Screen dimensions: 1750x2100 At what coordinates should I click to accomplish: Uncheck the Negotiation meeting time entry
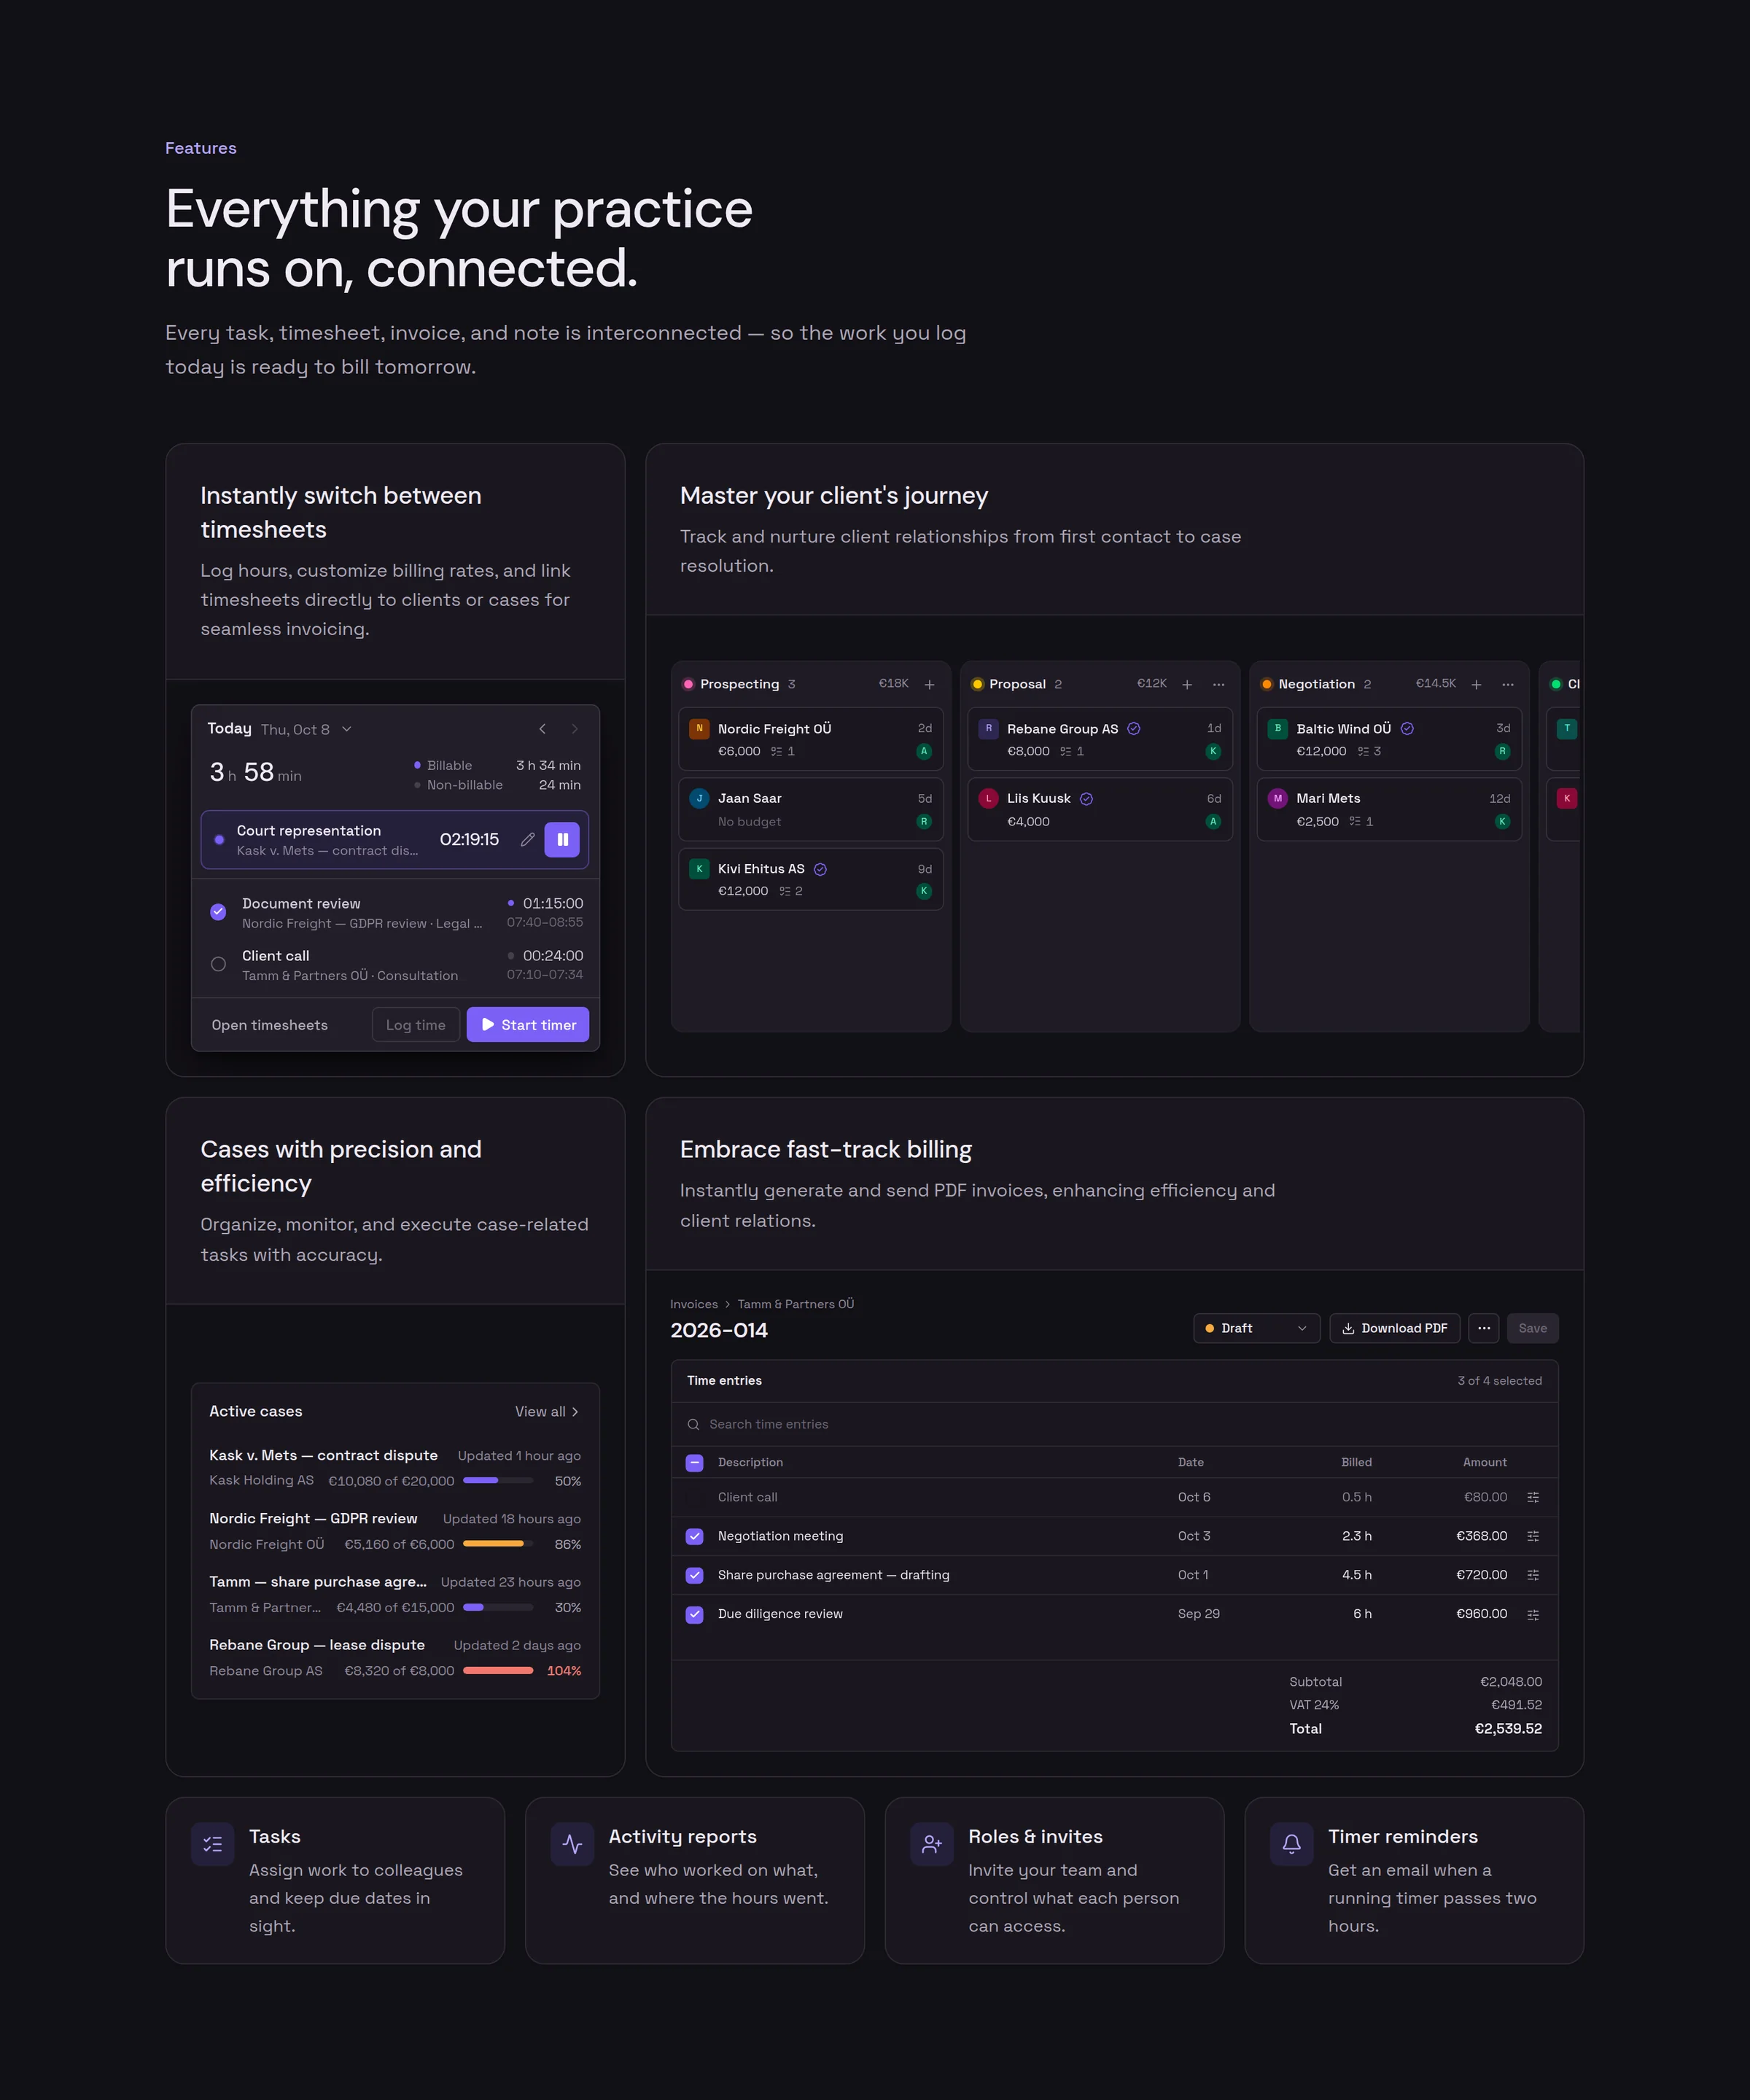click(694, 1536)
